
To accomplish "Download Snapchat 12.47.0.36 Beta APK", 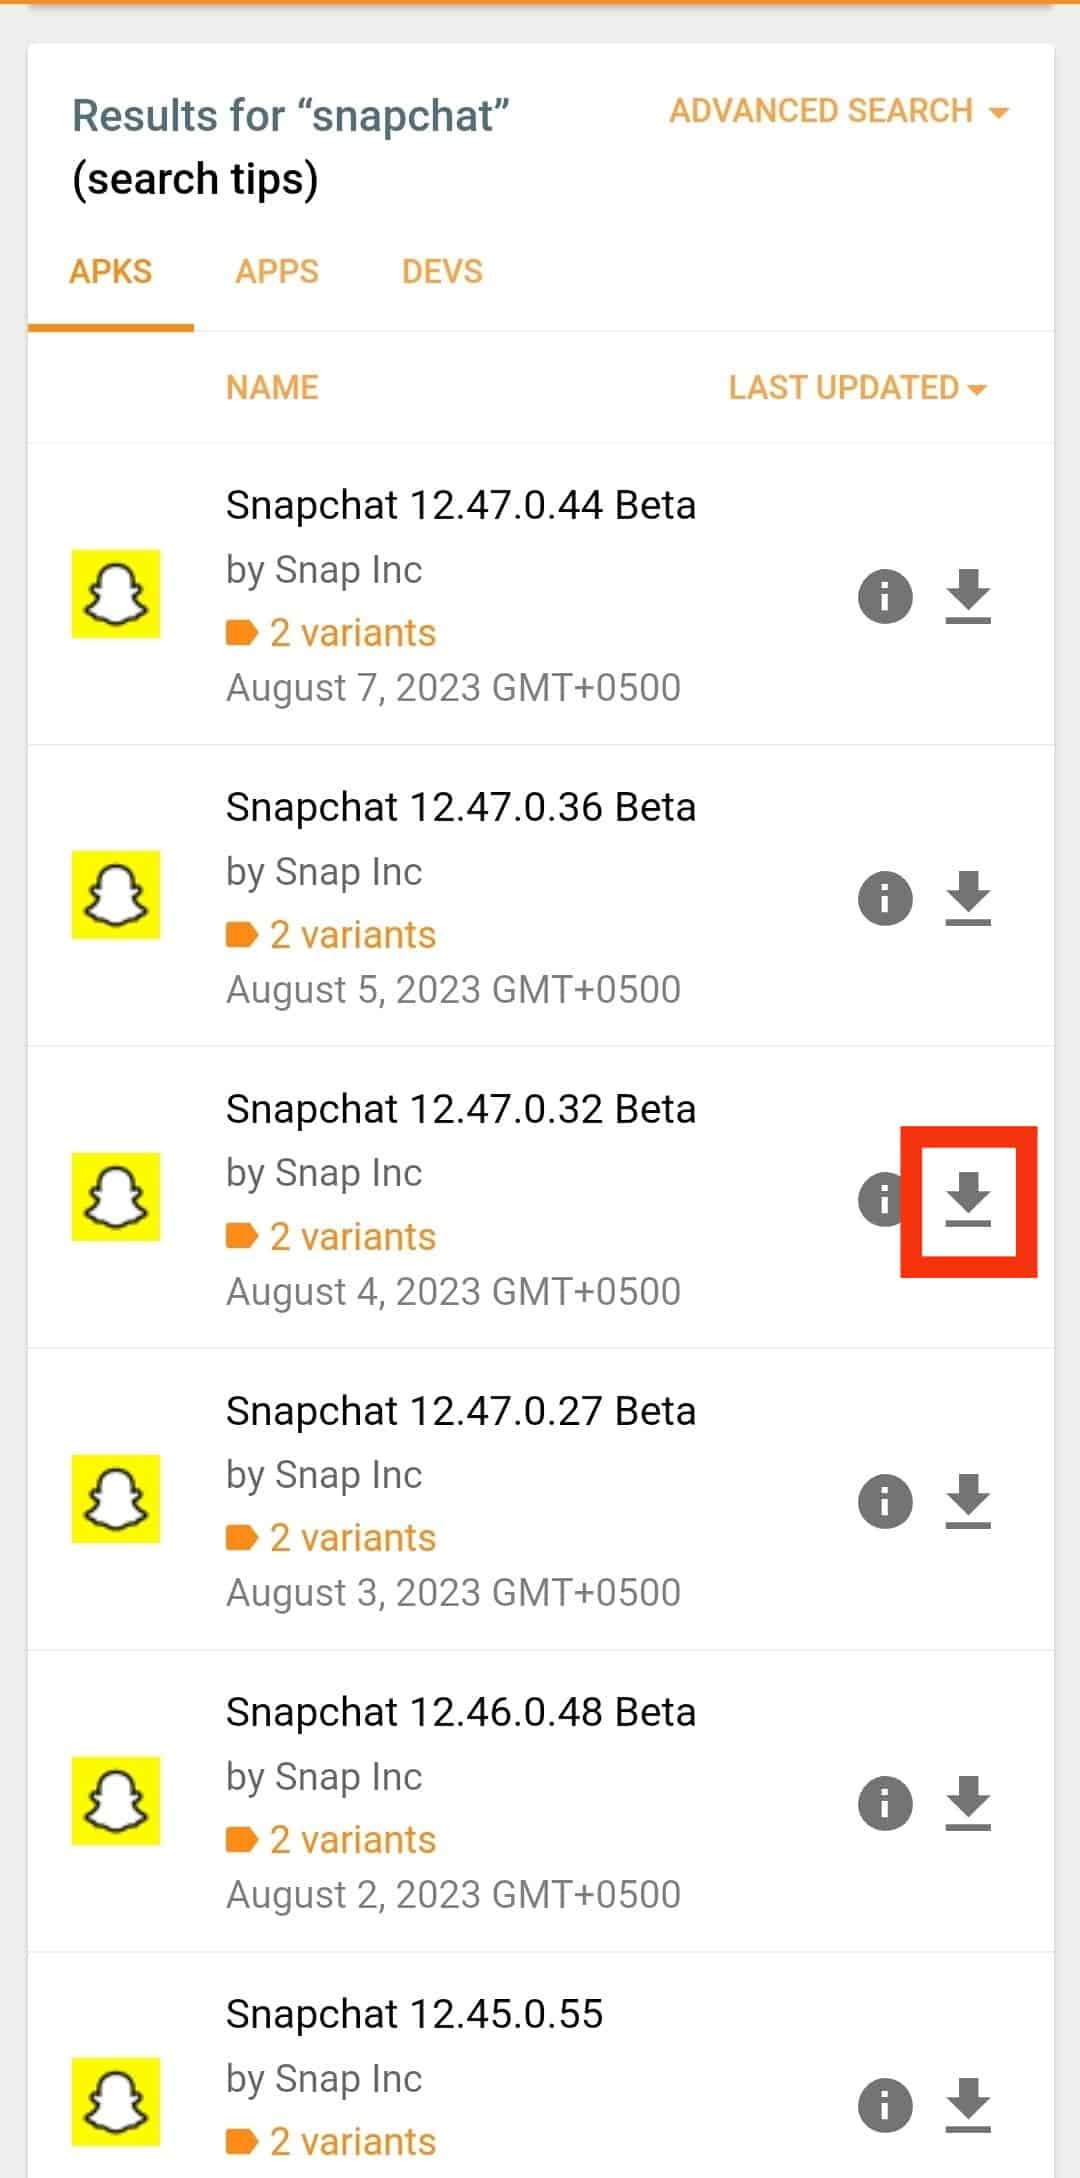I will [x=967, y=898].
